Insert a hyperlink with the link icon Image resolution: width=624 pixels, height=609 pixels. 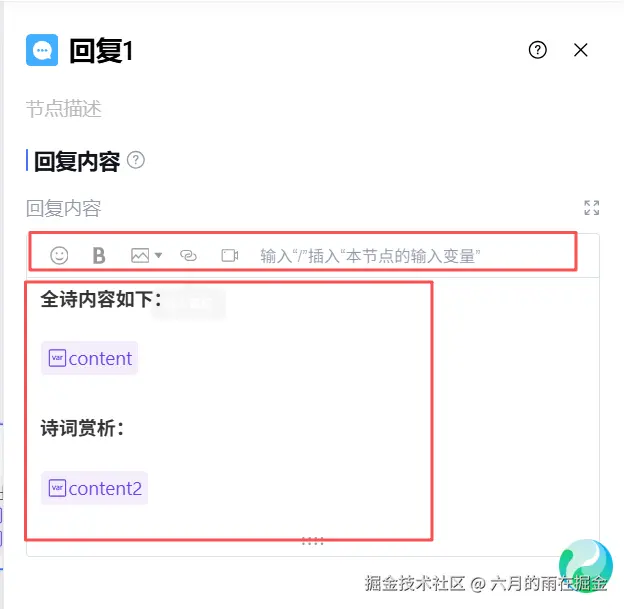click(x=188, y=255)
